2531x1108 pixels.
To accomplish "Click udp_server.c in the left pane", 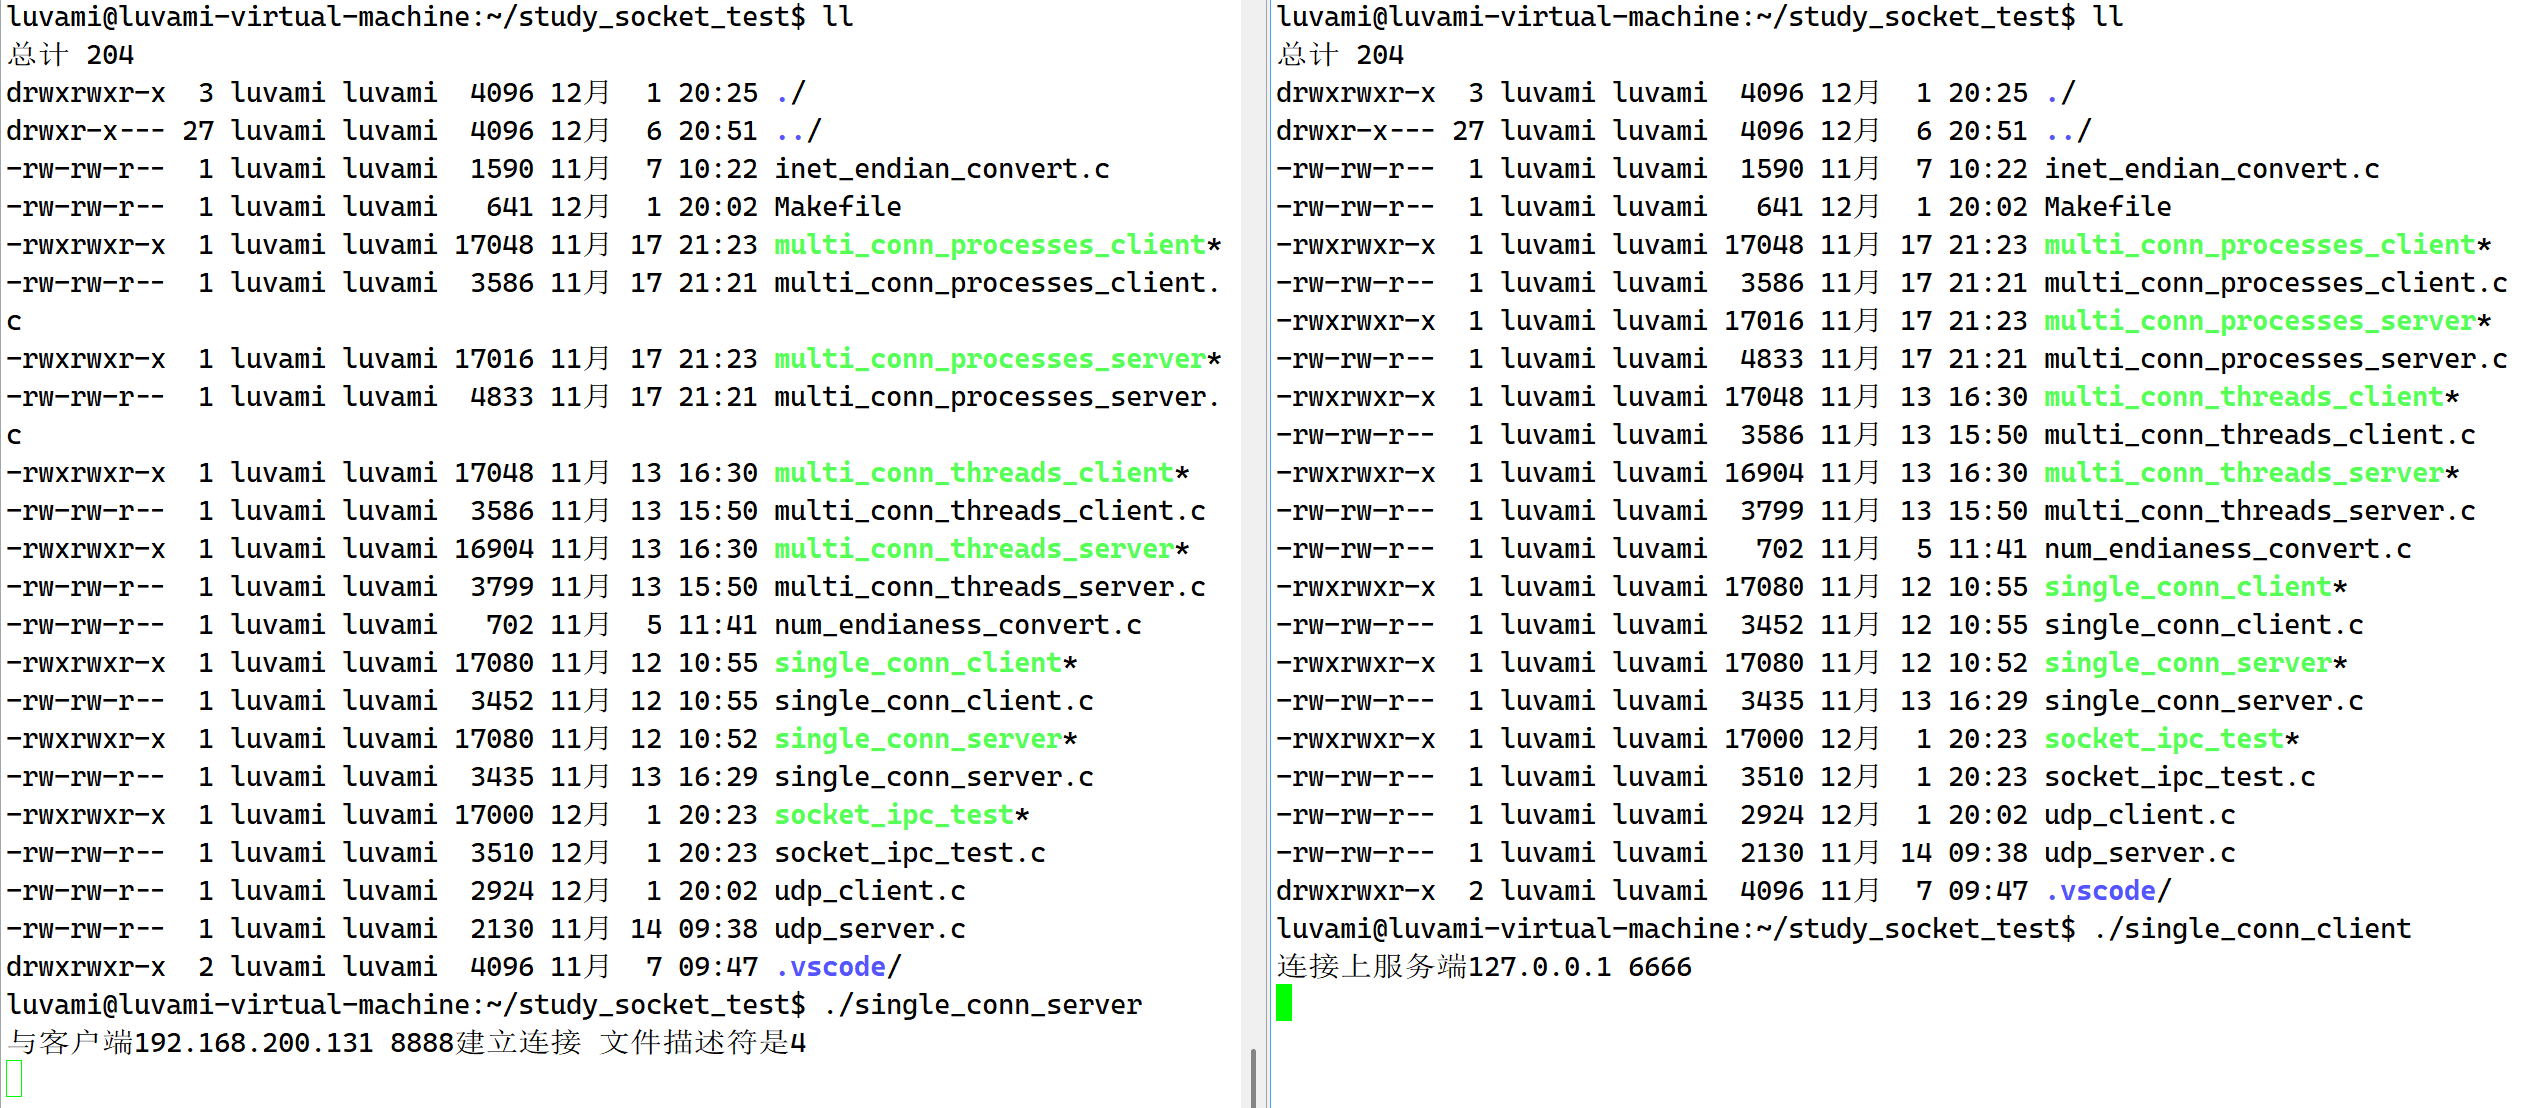I will (x=869, y=929).
